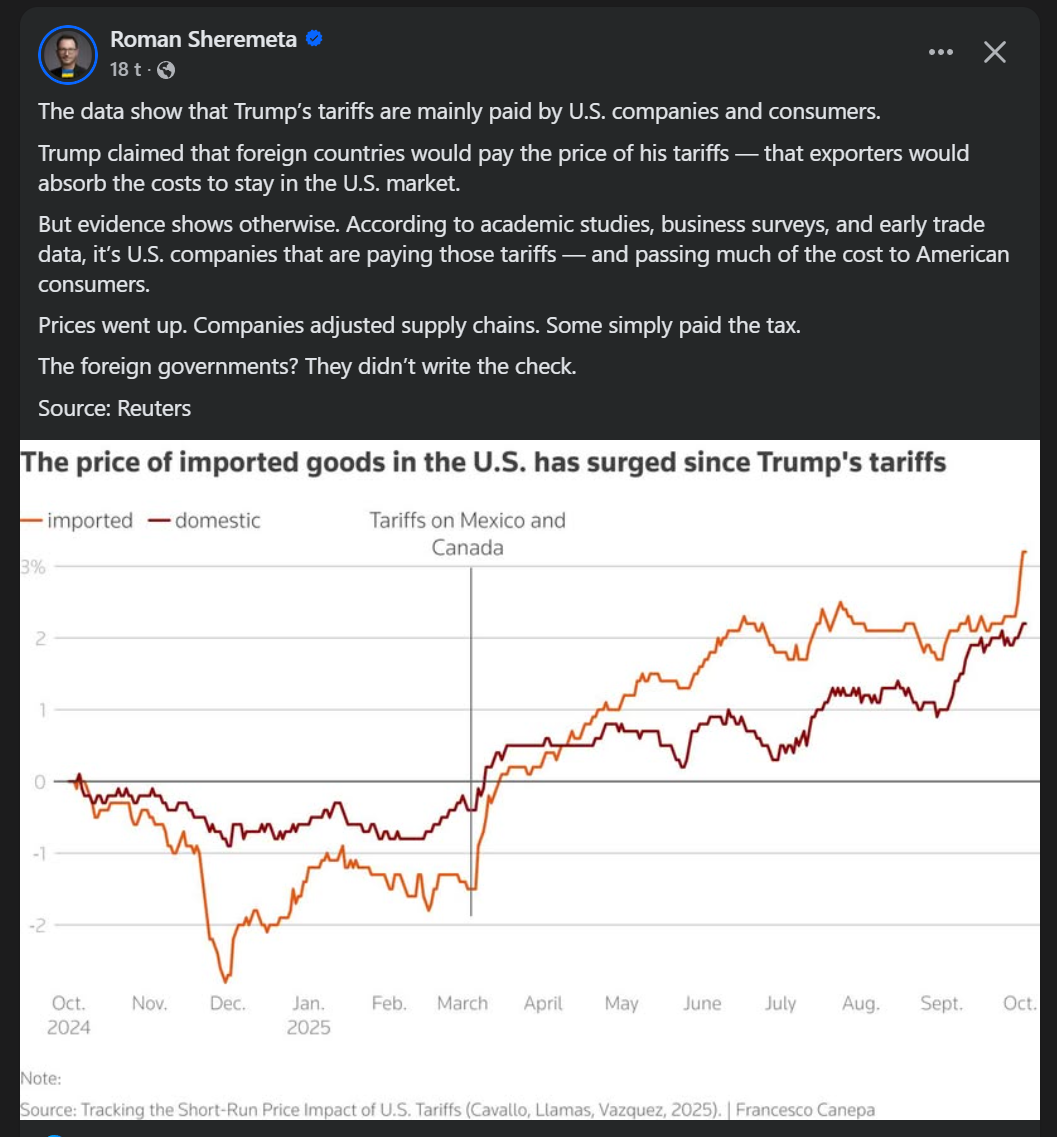Screen dimensions: 1057x1137
Task: Open Roman Sheremeta's profile picture
Action: click(x=66, y=54)
